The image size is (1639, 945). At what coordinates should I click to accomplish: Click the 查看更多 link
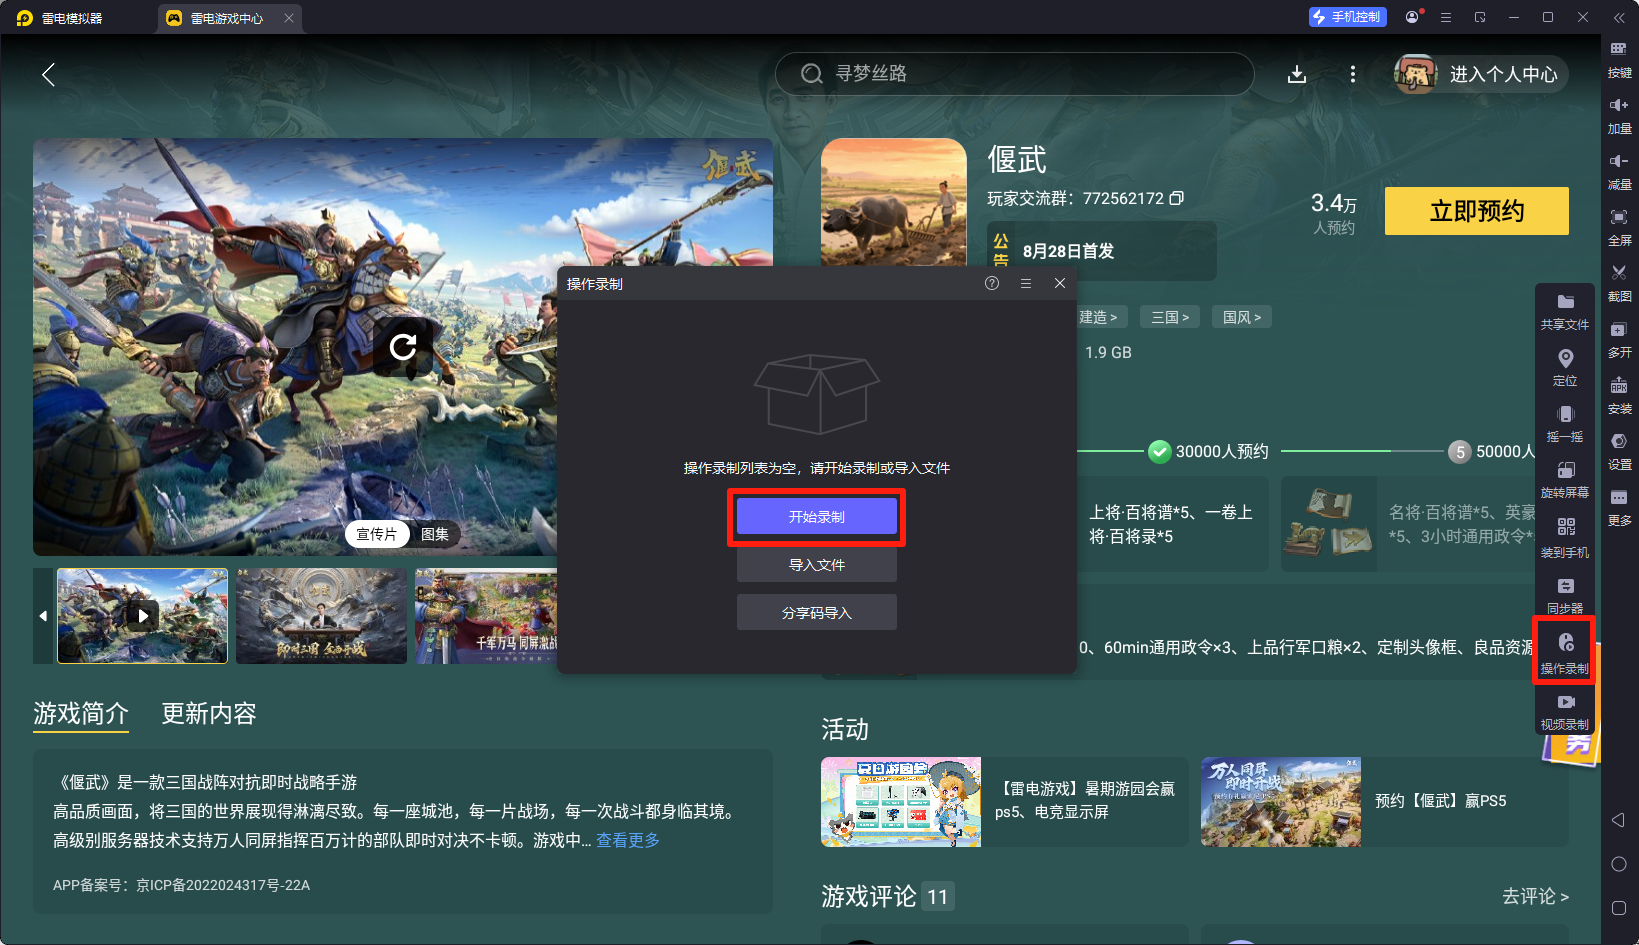coord(628,840)
